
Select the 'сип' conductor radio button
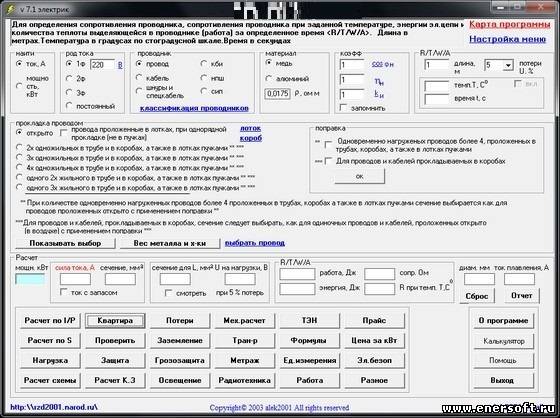204,91
